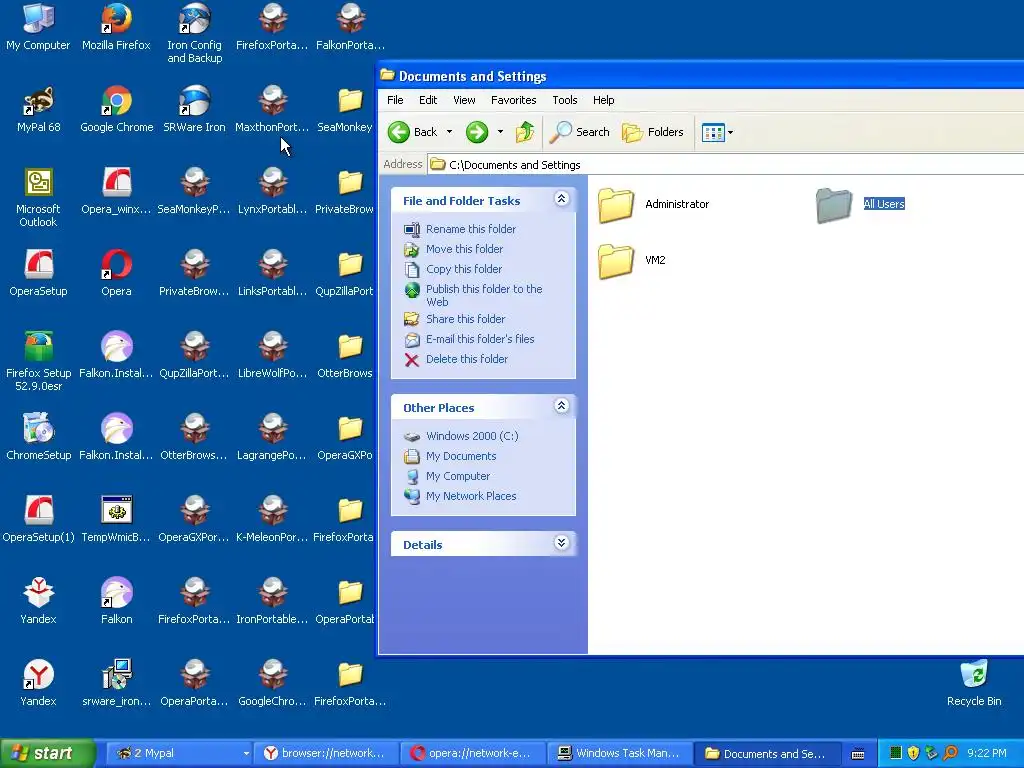
Task: Select the srware_iron… installer icon
Action: (116, 682)
